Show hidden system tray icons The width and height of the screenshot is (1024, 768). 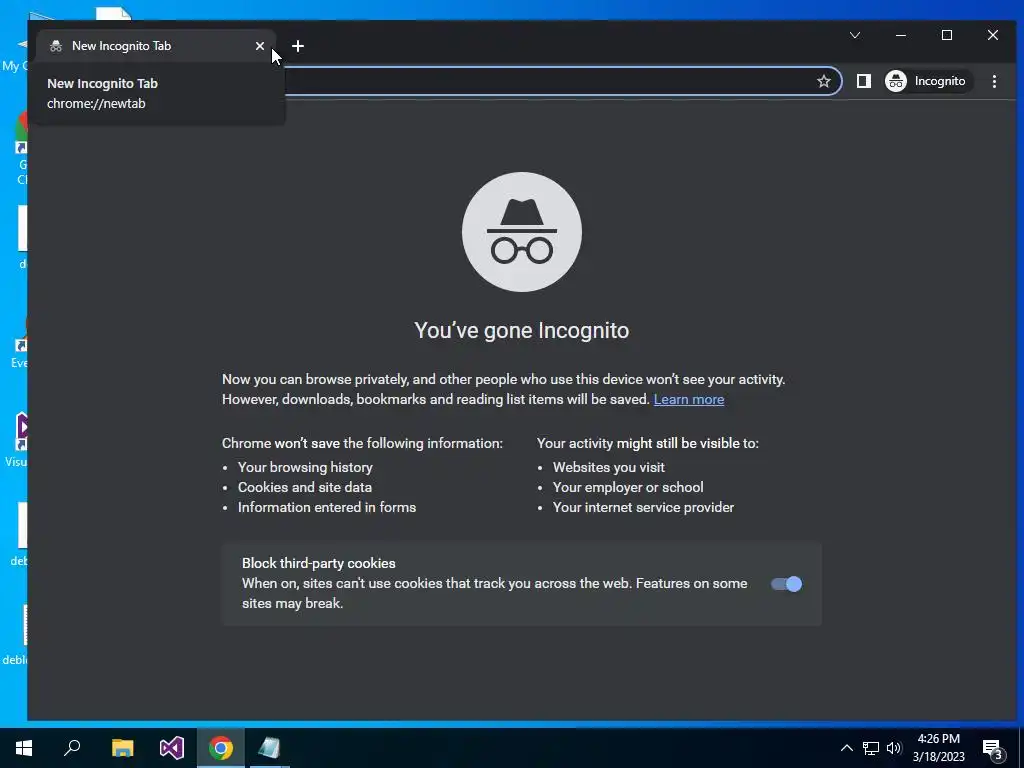(846, 748)
